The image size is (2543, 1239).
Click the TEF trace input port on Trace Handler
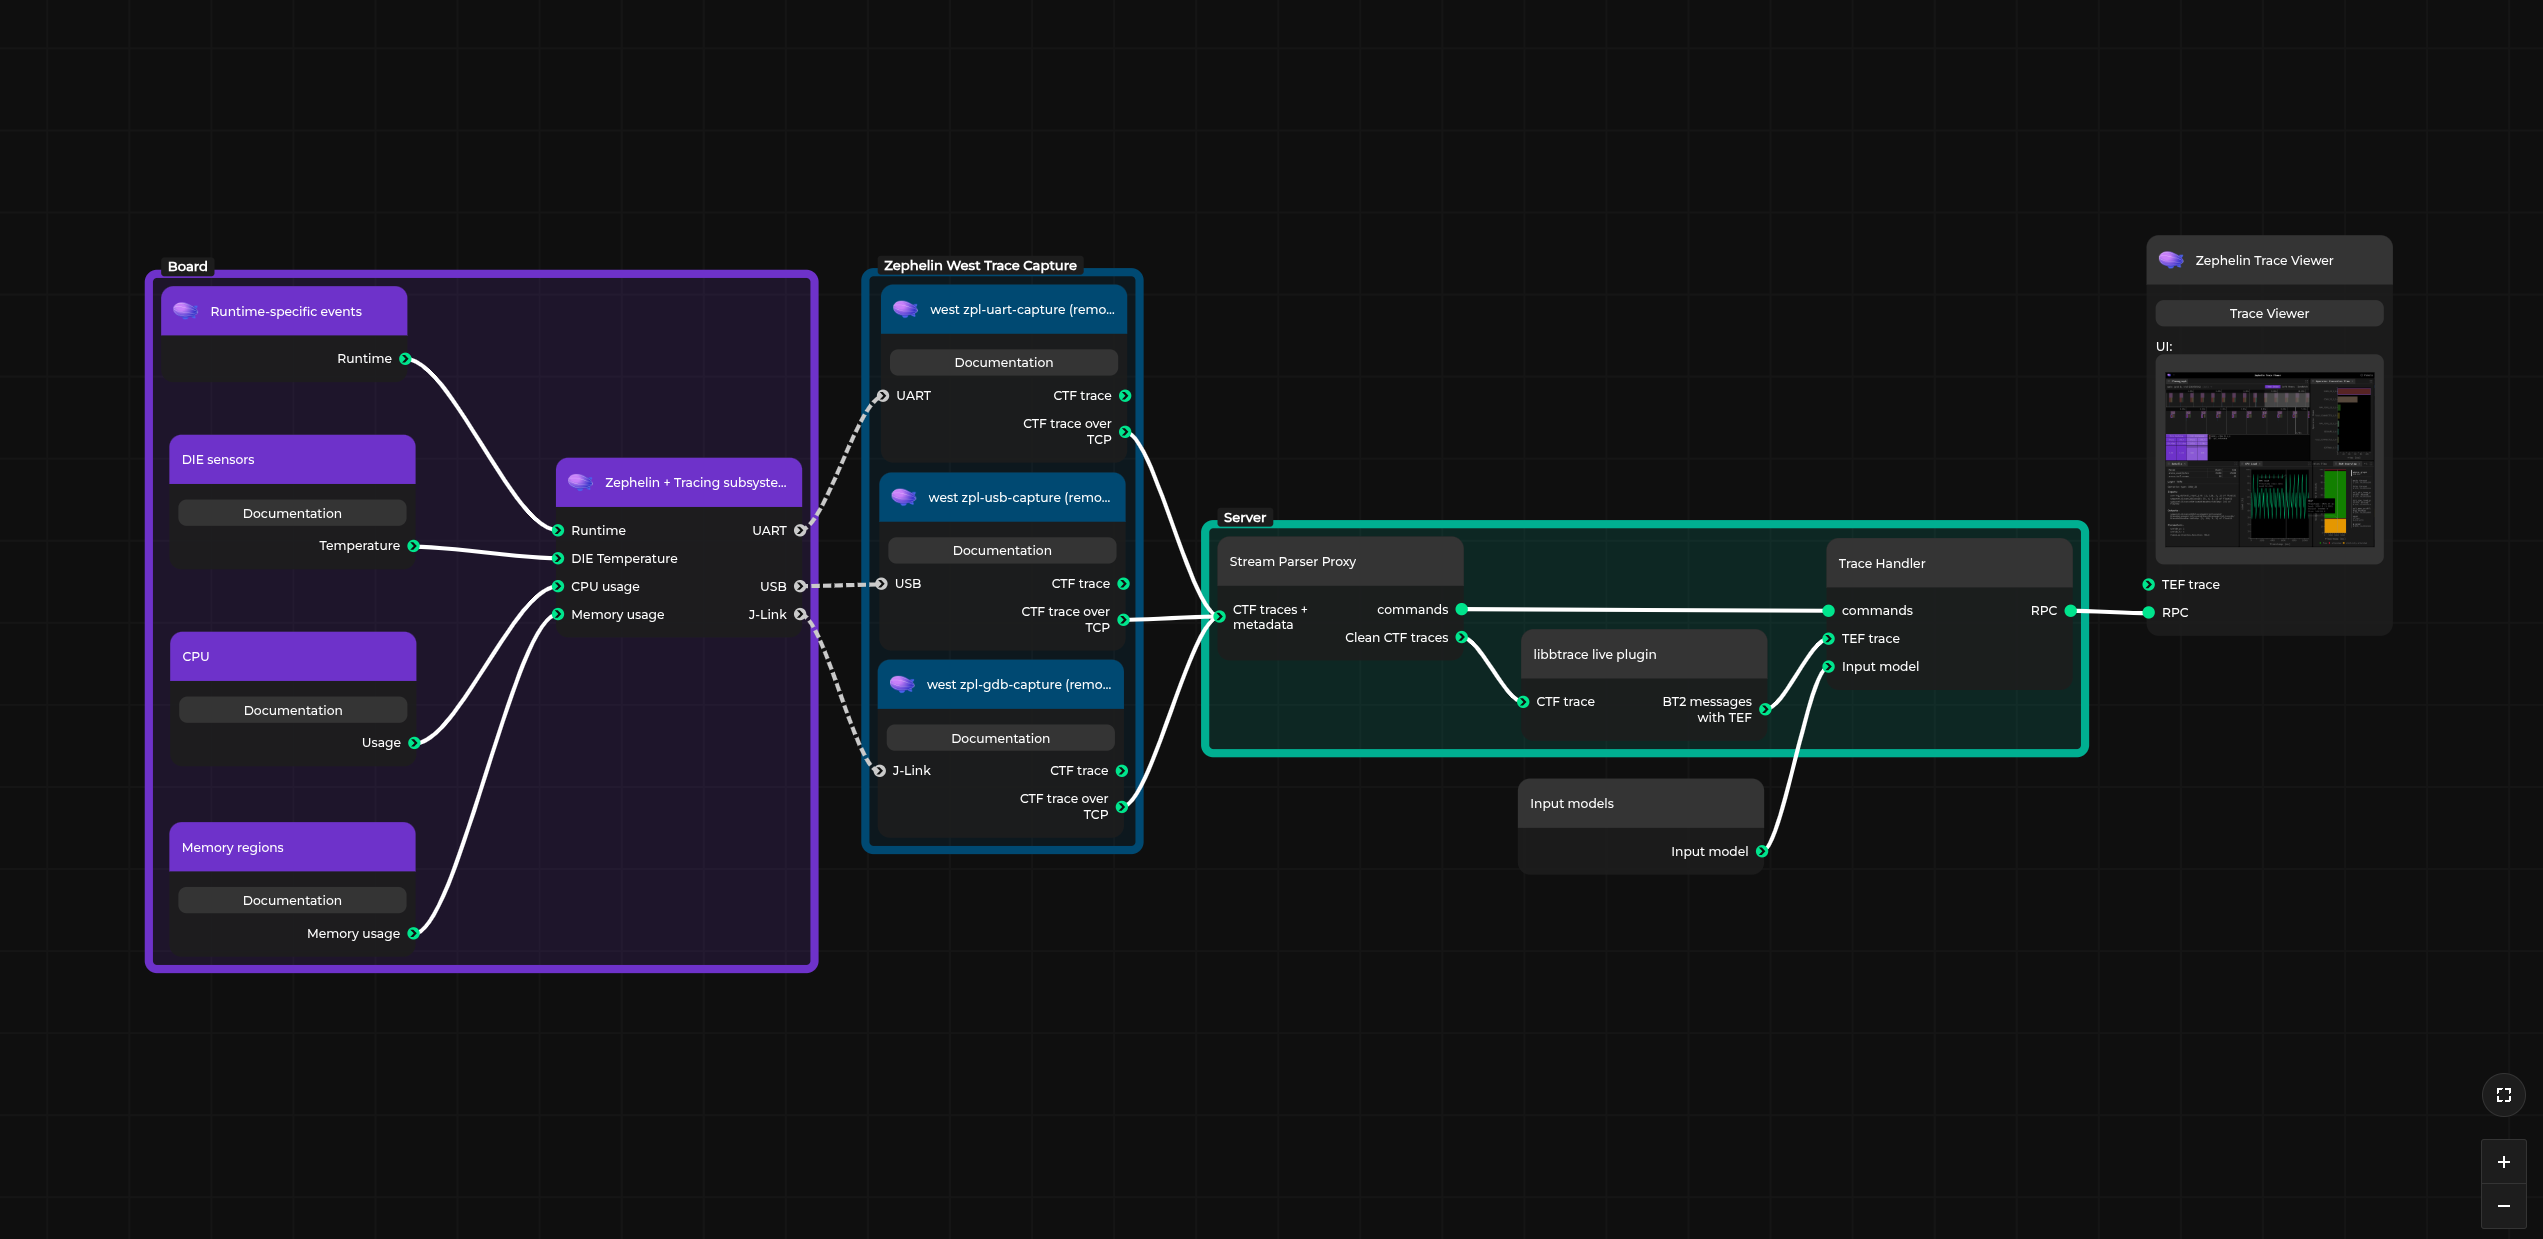coord(1828,639)
